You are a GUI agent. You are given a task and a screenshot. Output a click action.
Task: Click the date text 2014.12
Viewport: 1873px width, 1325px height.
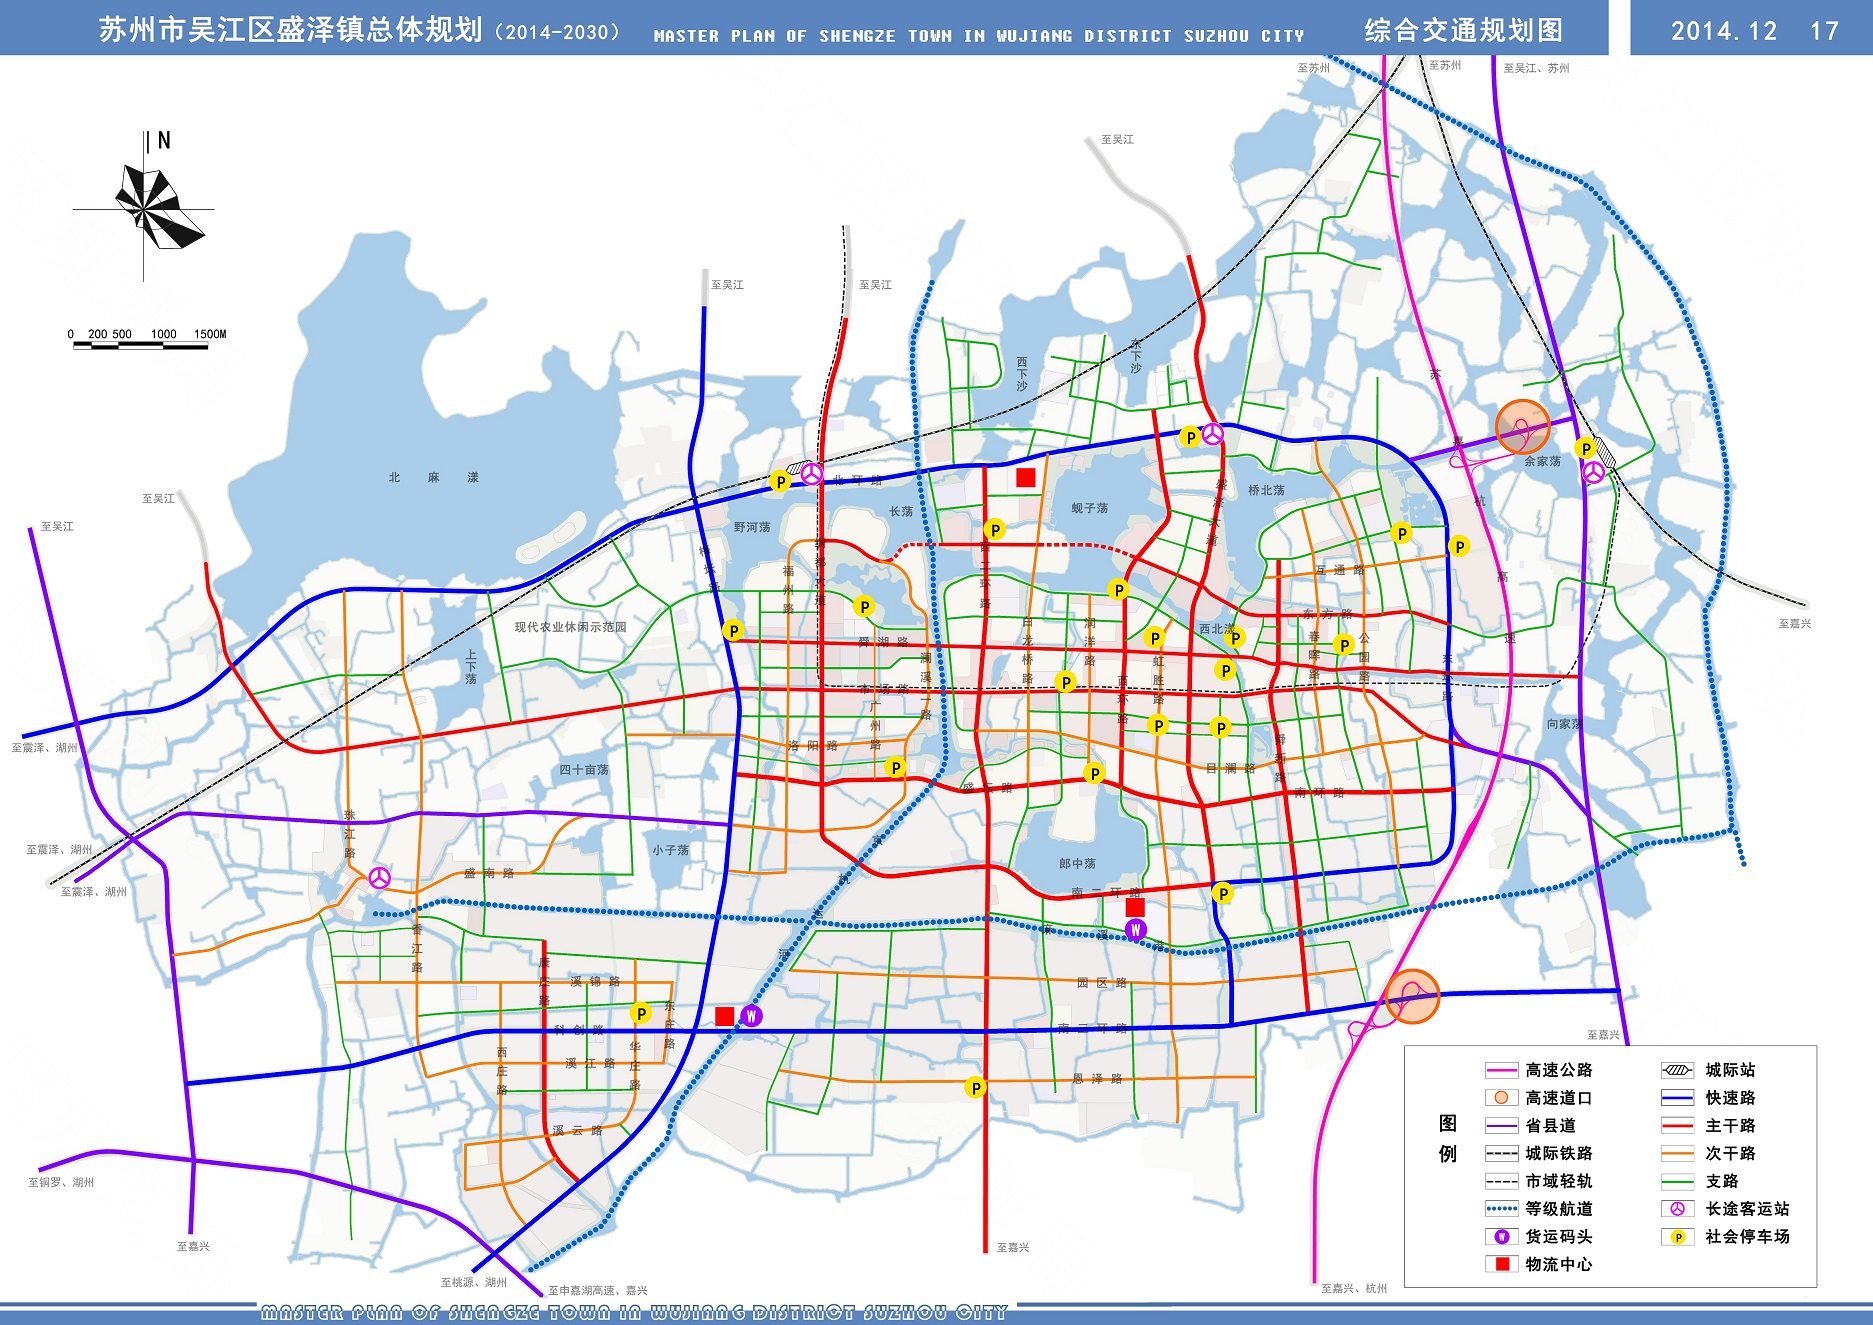coord(1724,31)
